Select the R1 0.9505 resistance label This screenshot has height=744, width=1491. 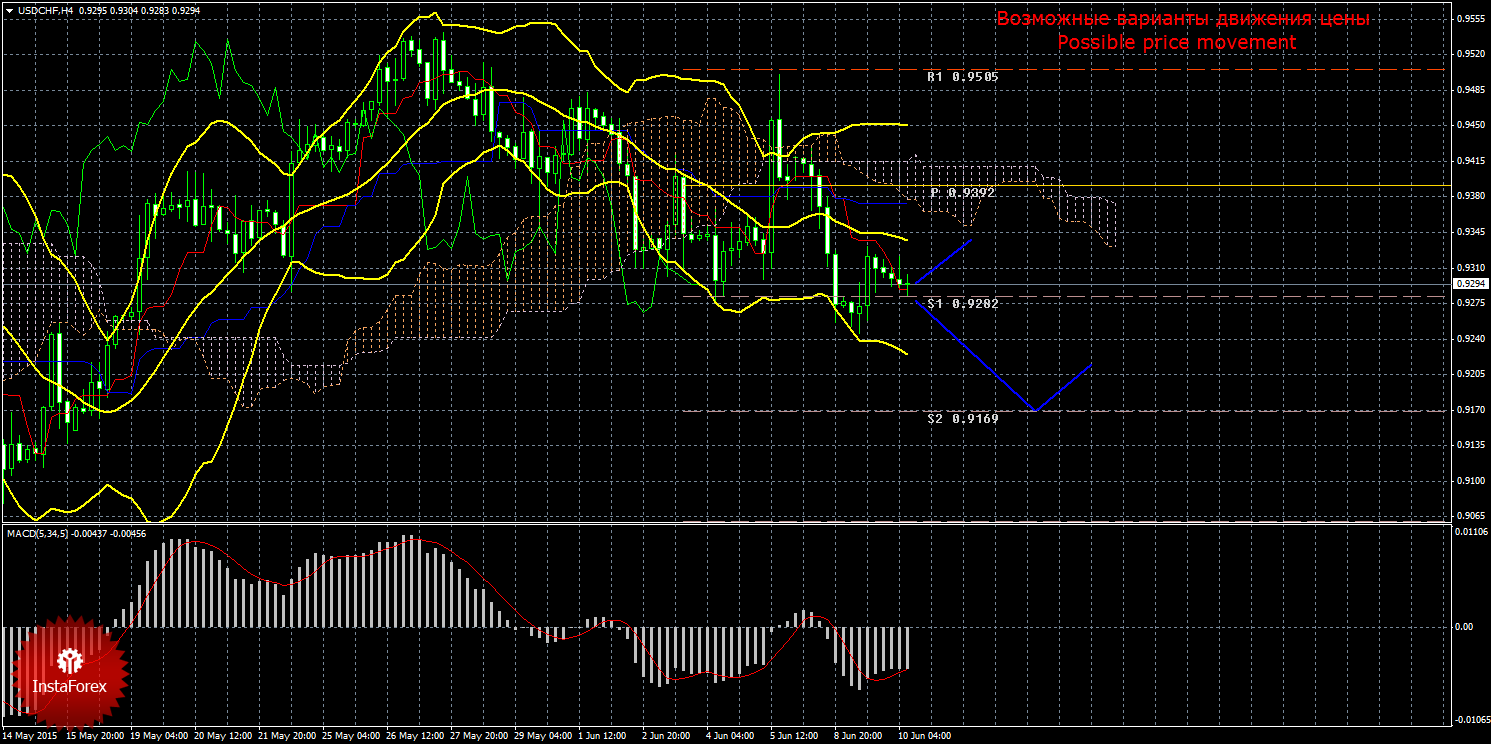point(962,76)
